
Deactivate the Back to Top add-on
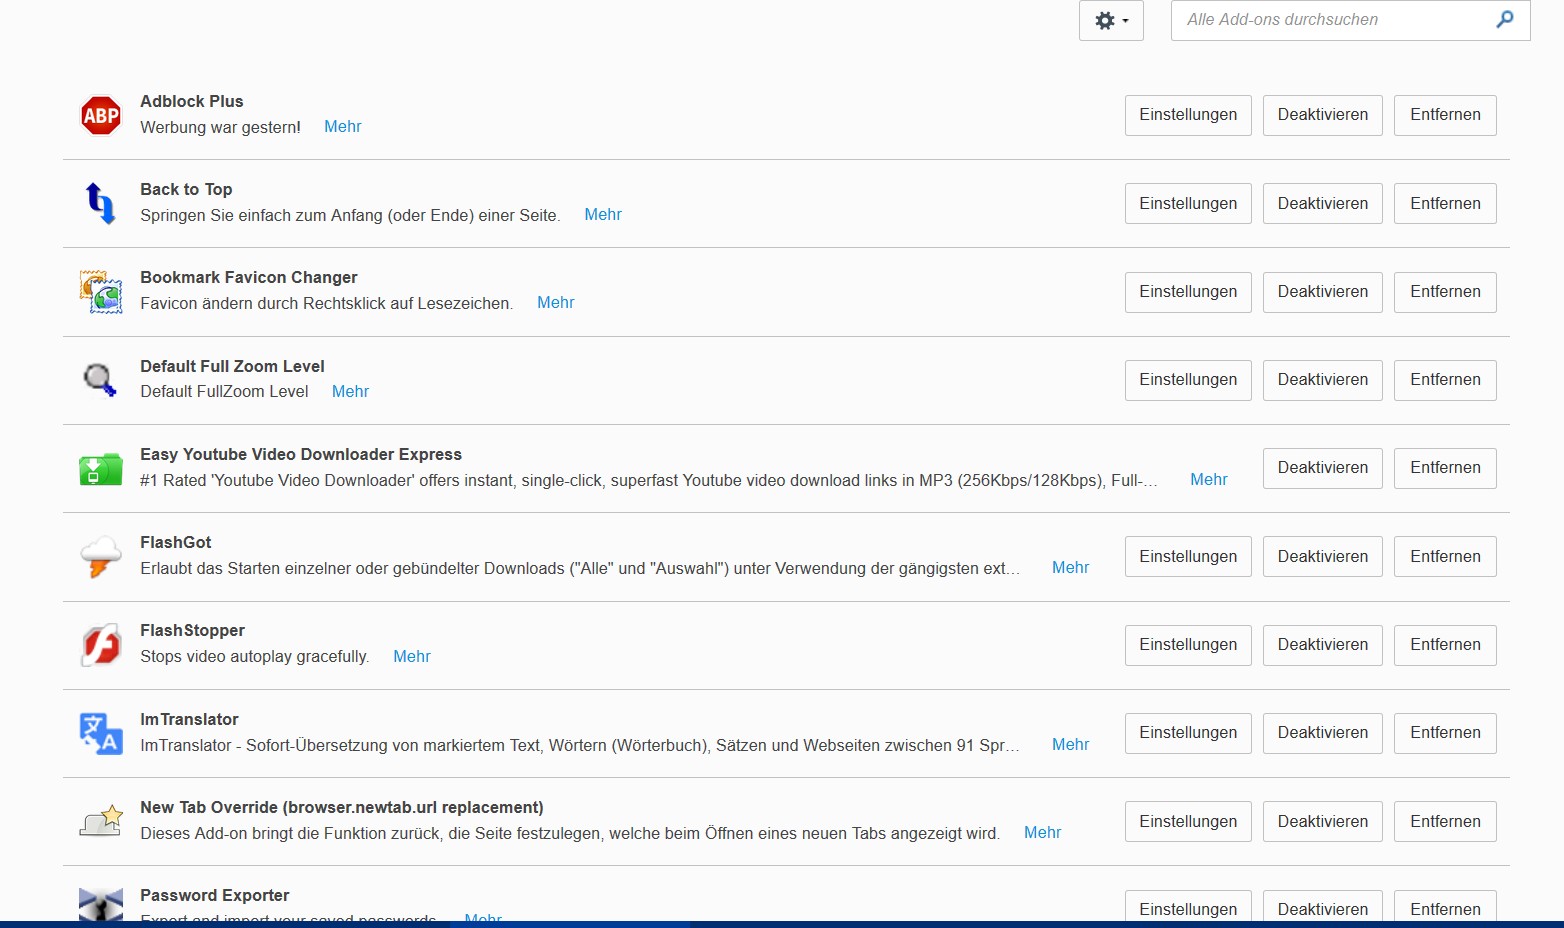tap(1323, 203)
